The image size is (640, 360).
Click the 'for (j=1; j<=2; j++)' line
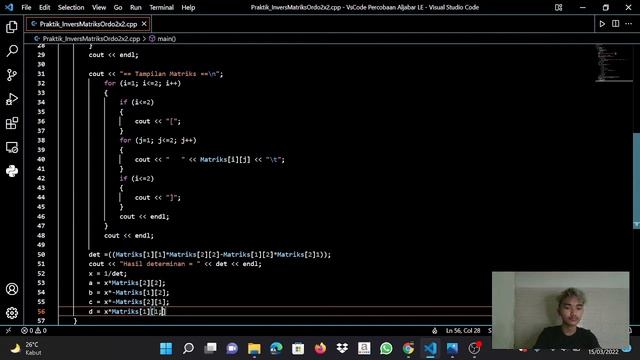(158, 140)
